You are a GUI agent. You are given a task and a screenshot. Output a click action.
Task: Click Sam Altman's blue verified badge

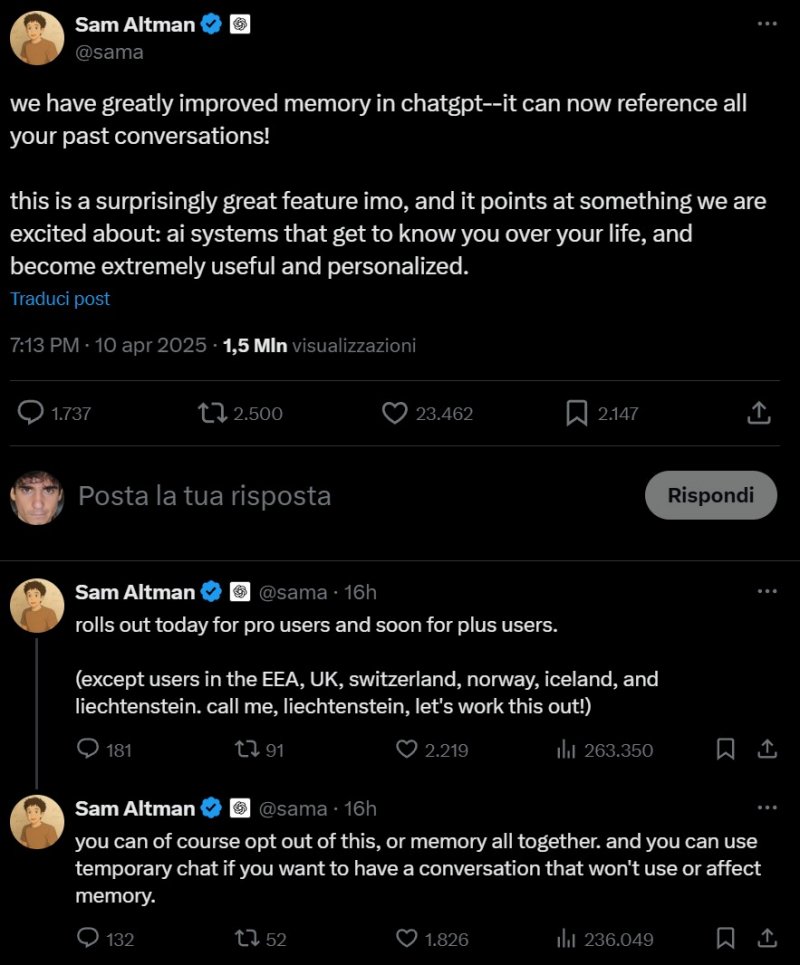coord(209,24)
